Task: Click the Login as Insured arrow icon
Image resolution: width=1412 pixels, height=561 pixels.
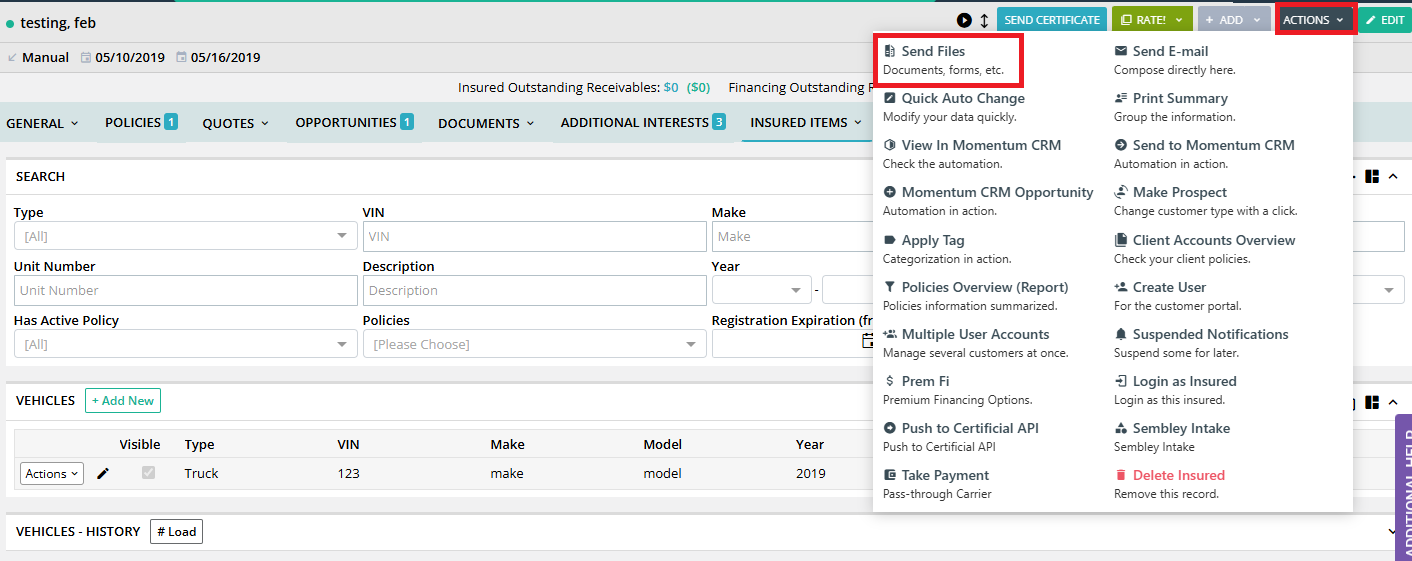Action: 1121,381
